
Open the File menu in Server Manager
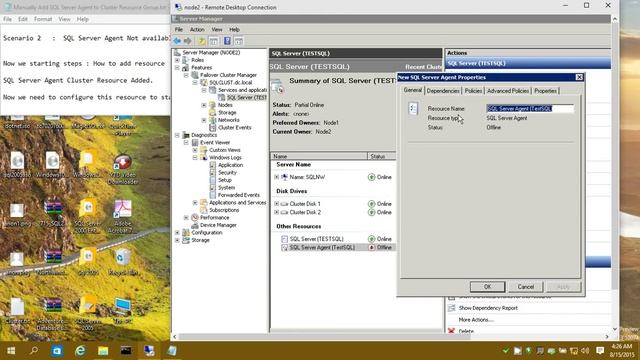tap(179, 29)
